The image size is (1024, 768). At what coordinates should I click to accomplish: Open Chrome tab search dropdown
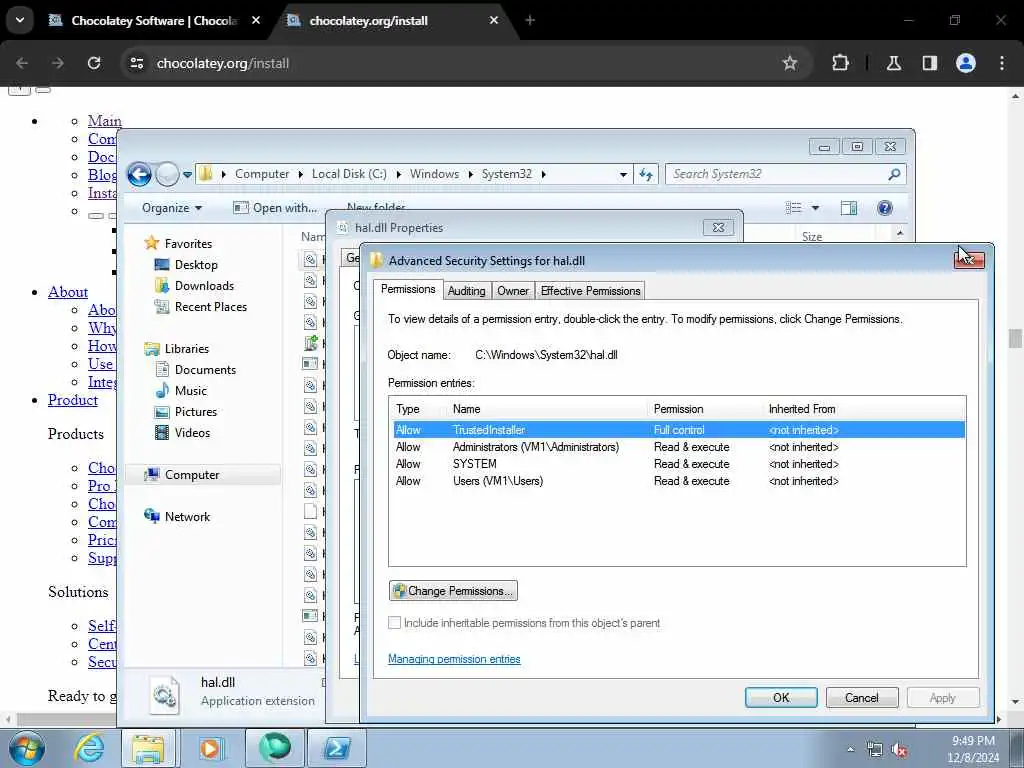click(20, 20)
